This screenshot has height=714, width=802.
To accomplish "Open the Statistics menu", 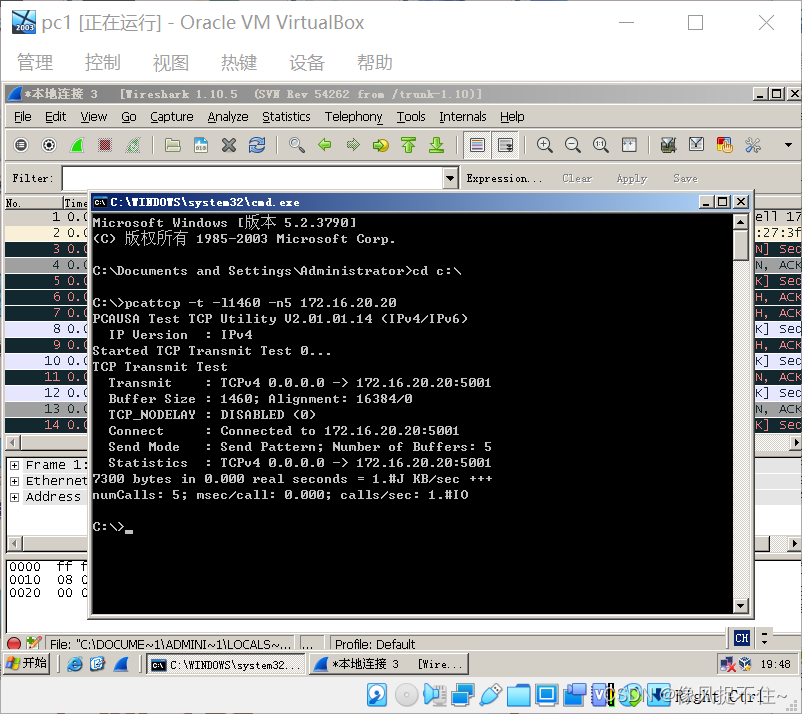I will click(x=286, y=117).
